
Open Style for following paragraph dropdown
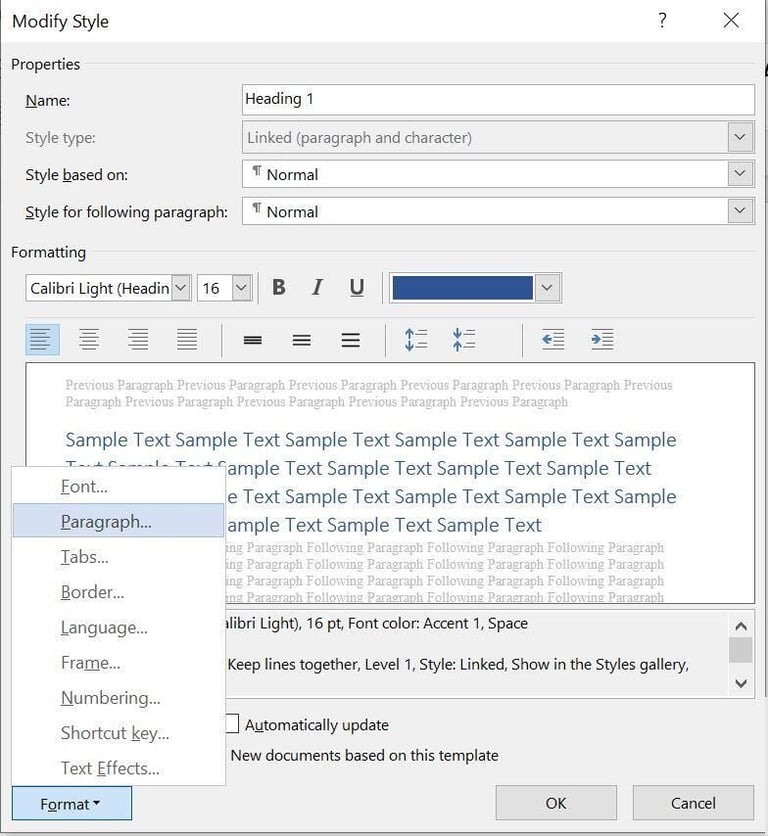pos(740,212)
